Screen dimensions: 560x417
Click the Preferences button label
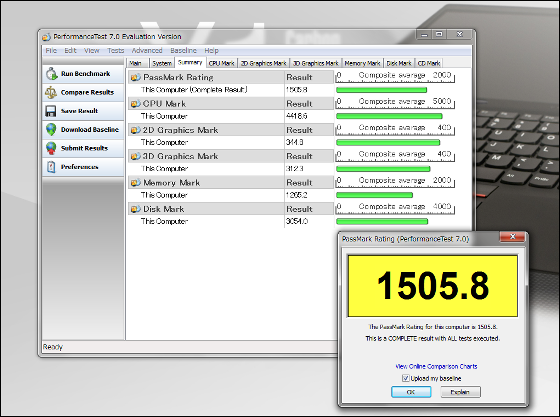tap(79, 167)
